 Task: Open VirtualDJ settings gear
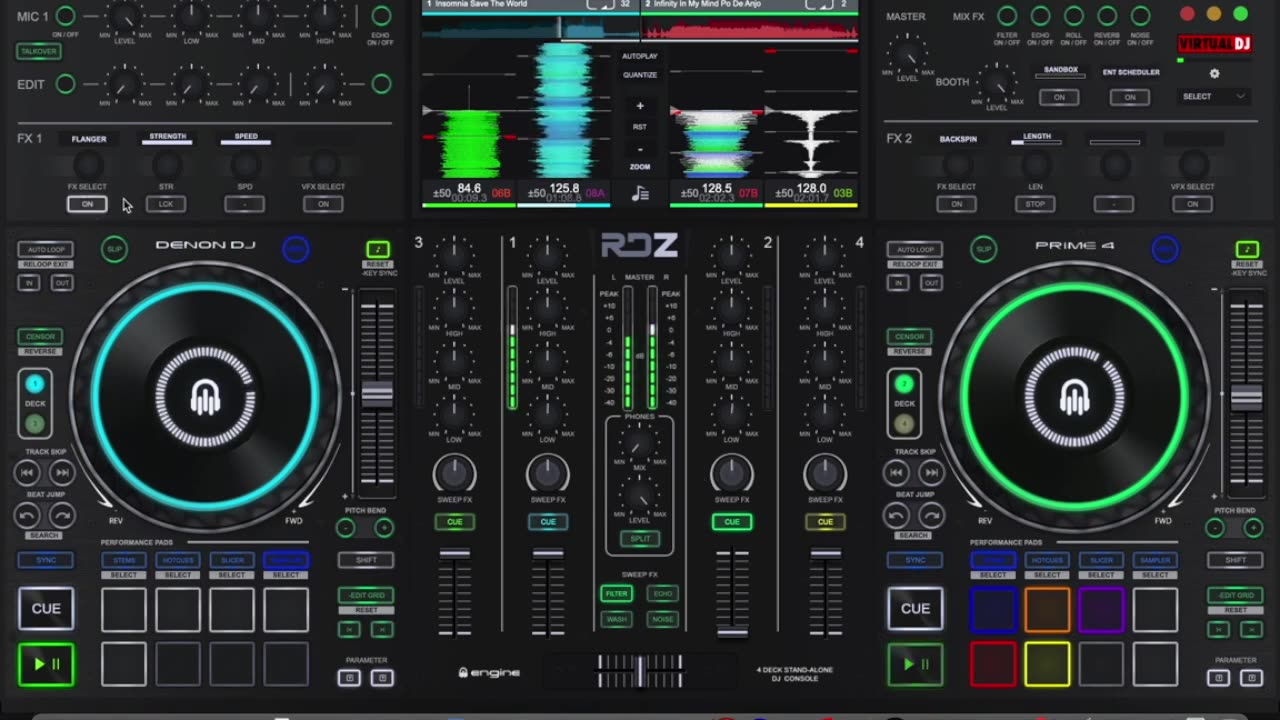tap(1215, 73)
